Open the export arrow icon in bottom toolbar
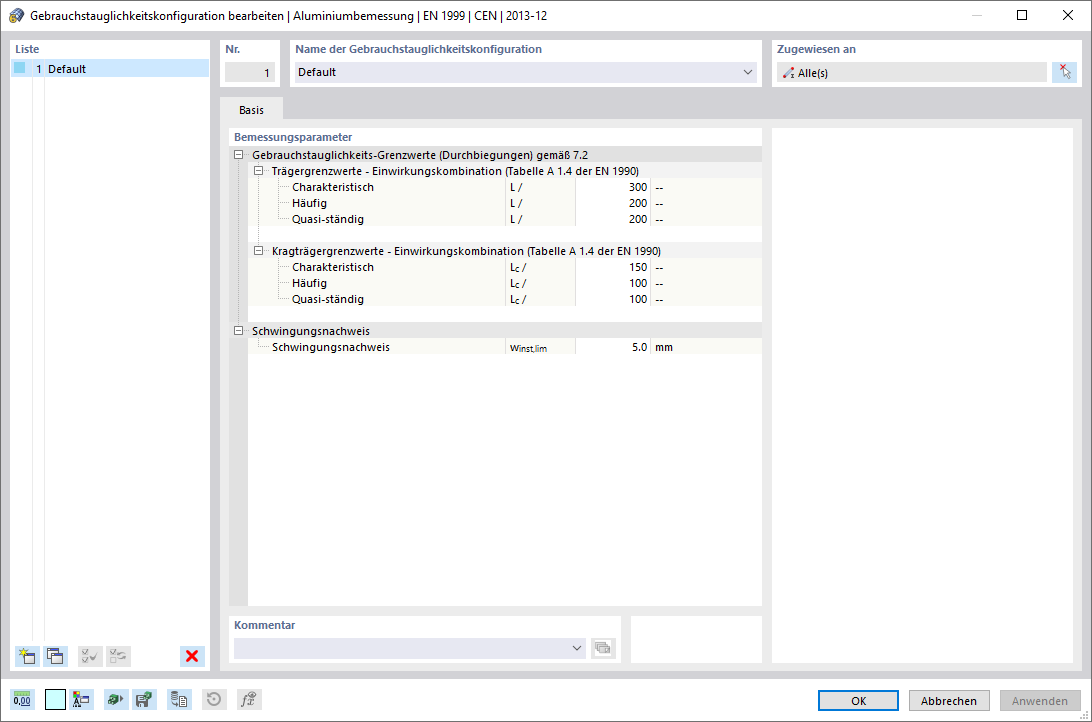 click(x=115, y=699)
